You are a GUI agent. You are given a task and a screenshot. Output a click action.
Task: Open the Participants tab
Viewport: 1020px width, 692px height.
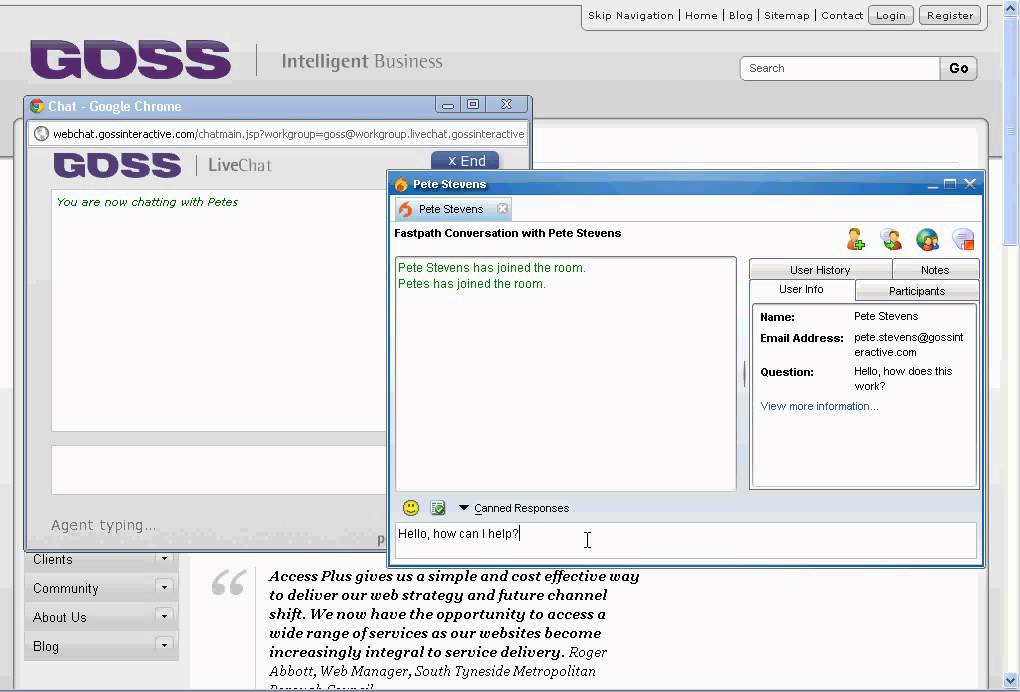click(917, 291)
